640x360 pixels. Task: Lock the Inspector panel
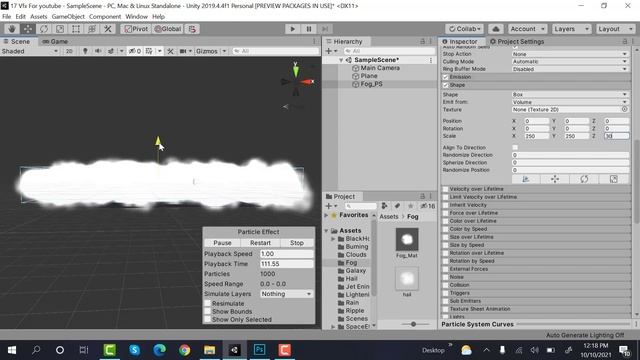pos(625,41)
